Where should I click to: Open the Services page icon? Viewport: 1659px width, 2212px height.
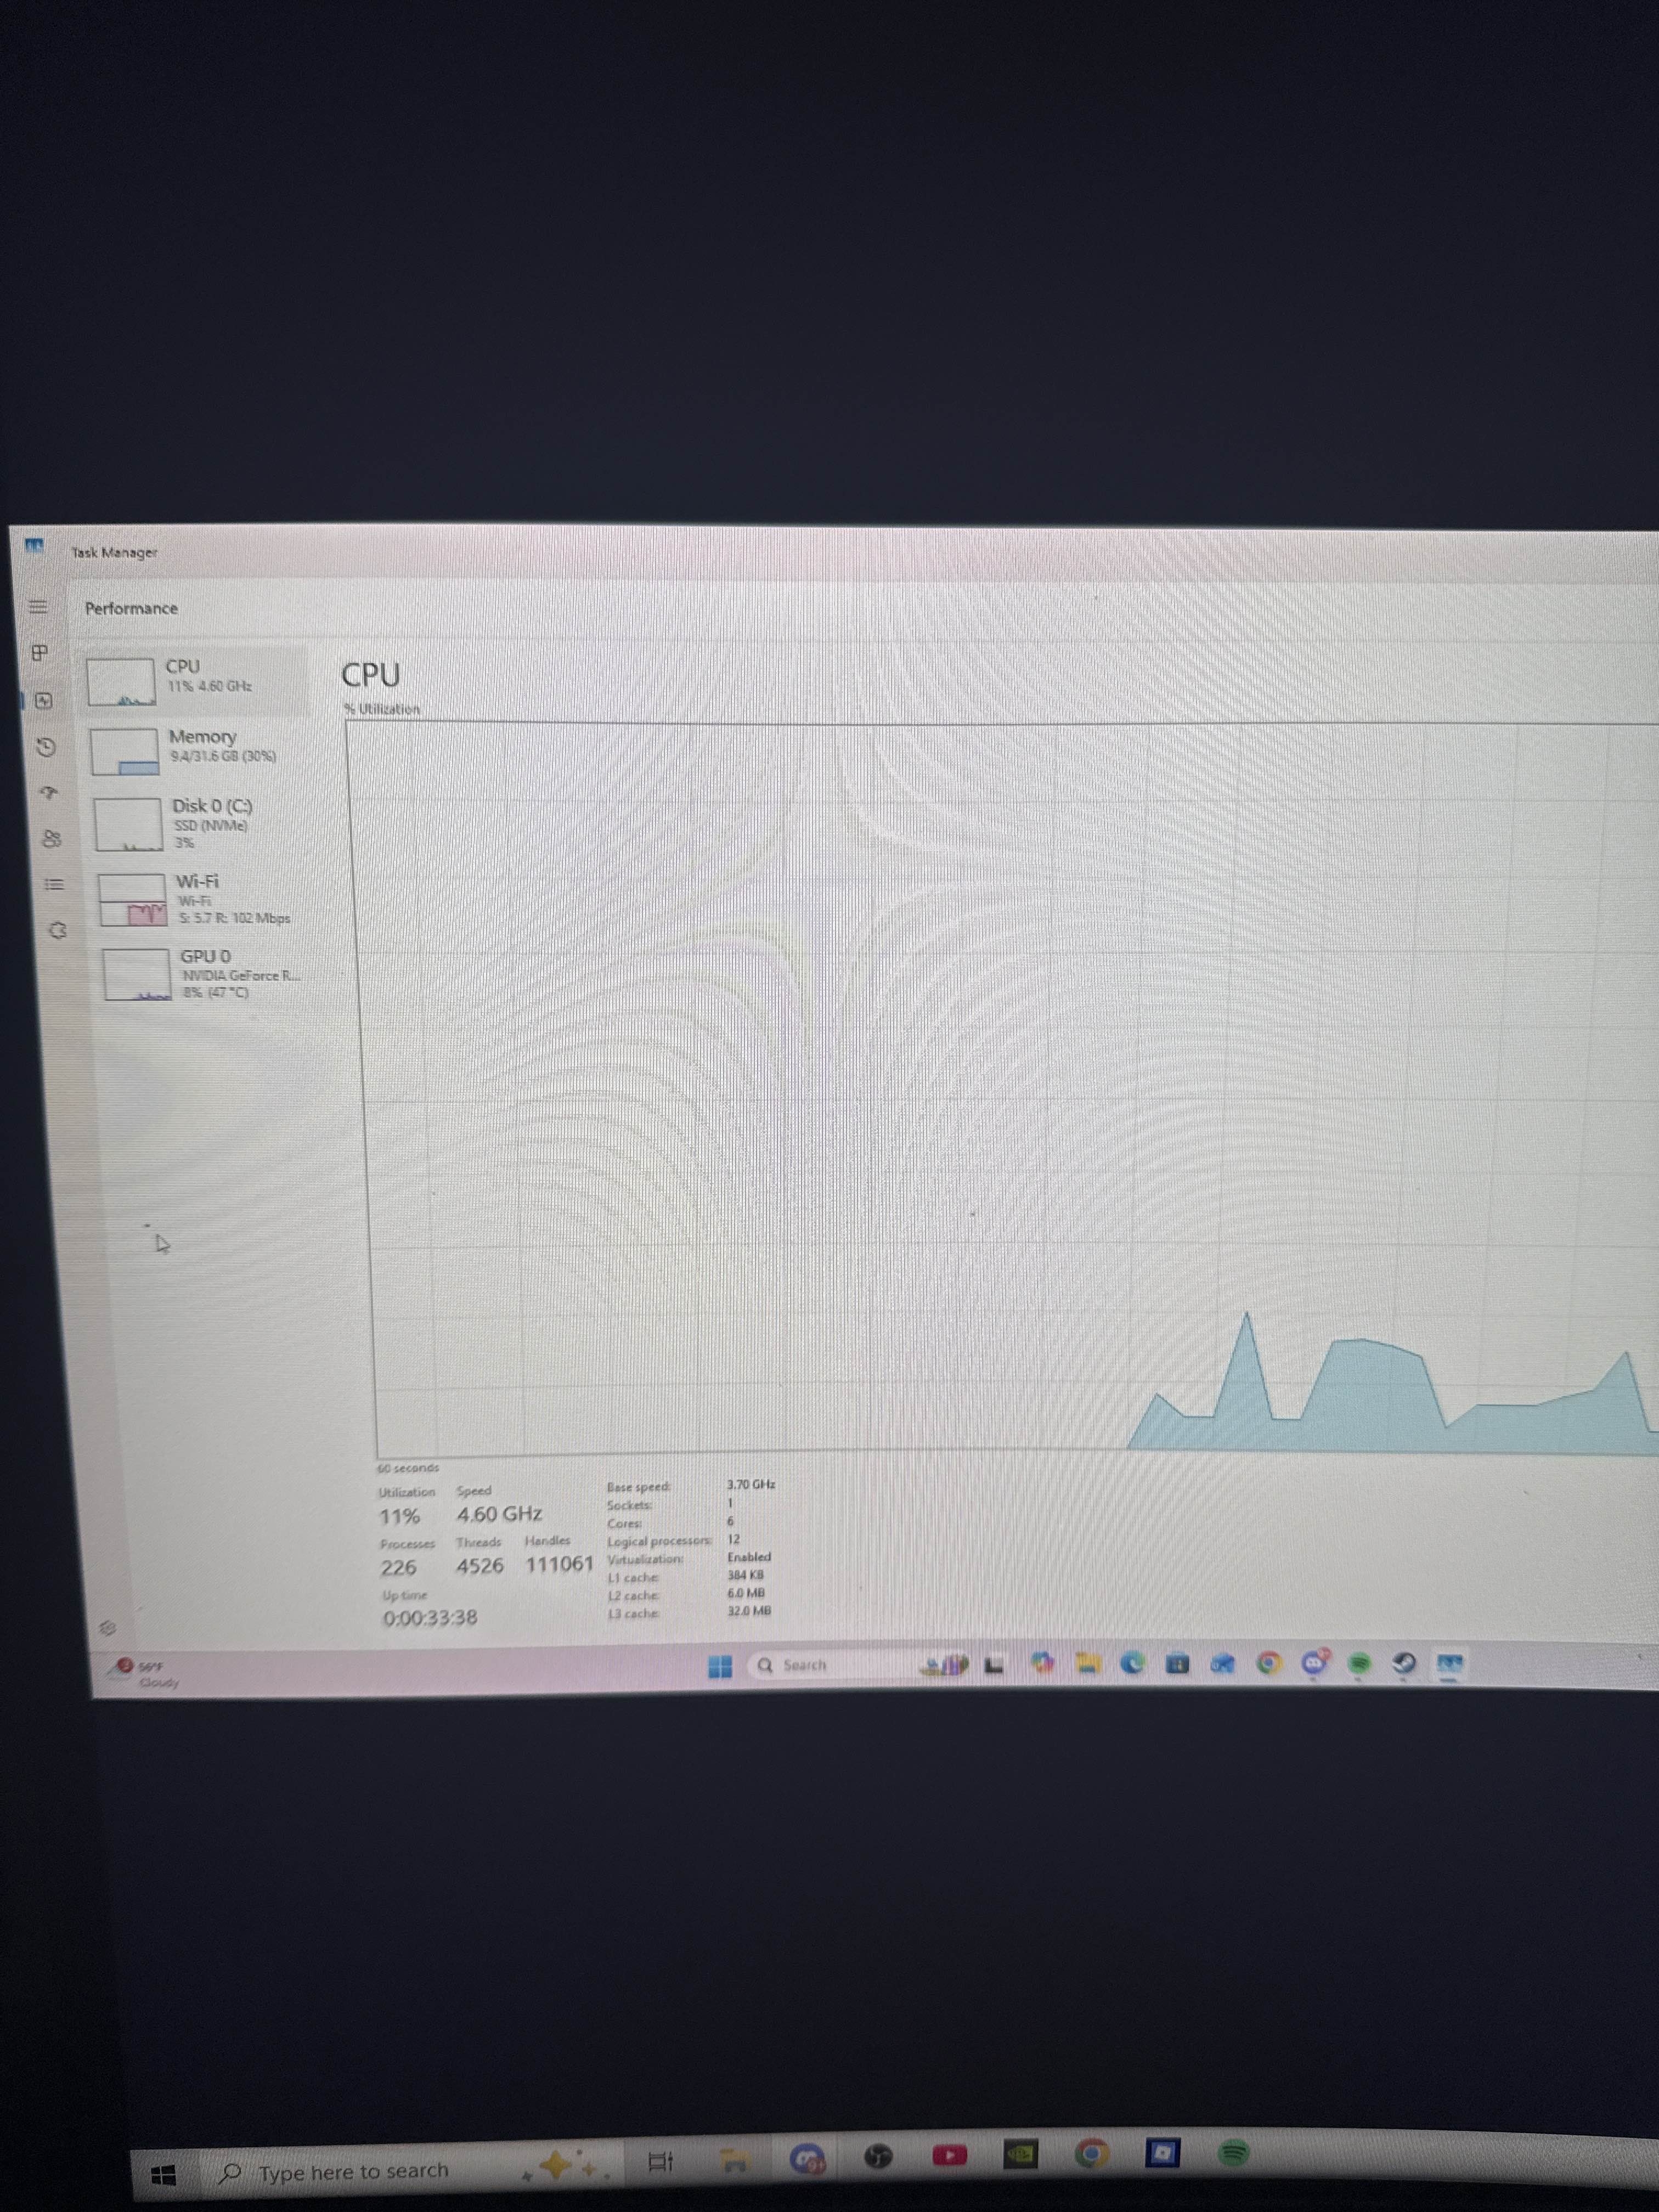pos(57,931)
